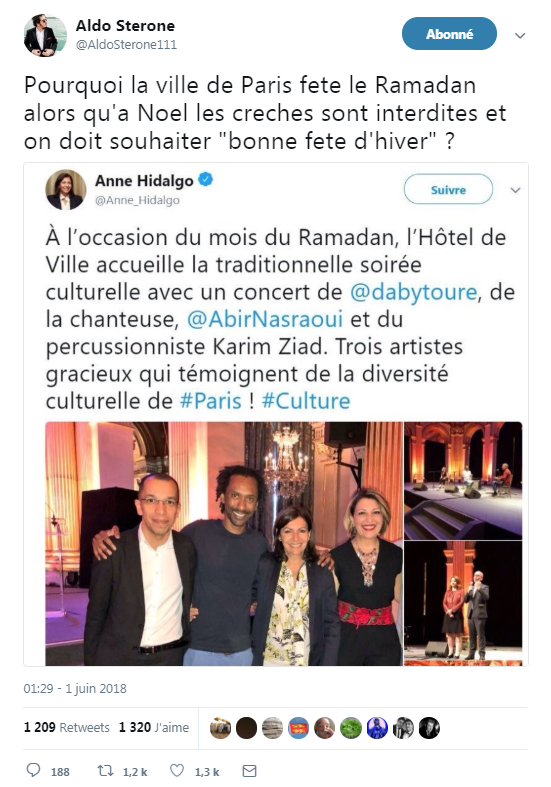This screenshot has width=551, height=787.
Task: Open the @dabytoure mention link
Action: [x=413, y=292]
